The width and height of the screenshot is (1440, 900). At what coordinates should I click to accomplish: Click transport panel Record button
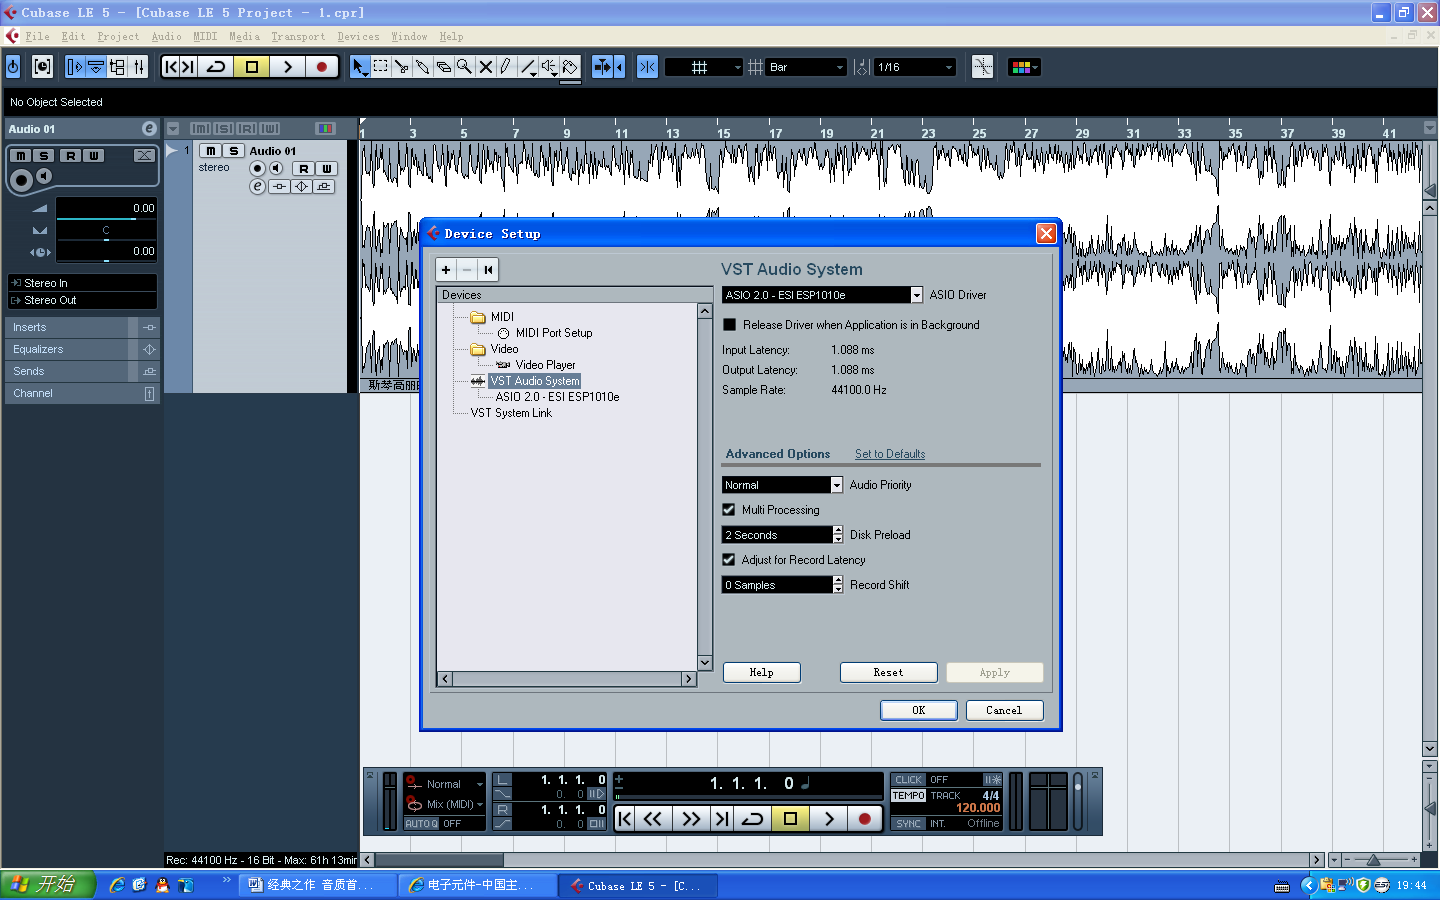pos(865,819)
